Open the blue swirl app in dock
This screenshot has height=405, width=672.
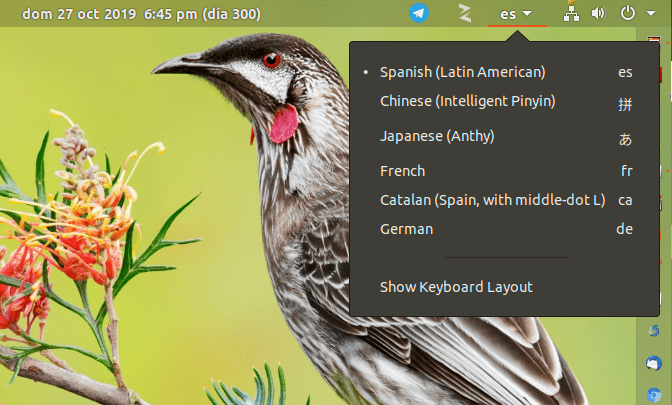coord(654,331)
